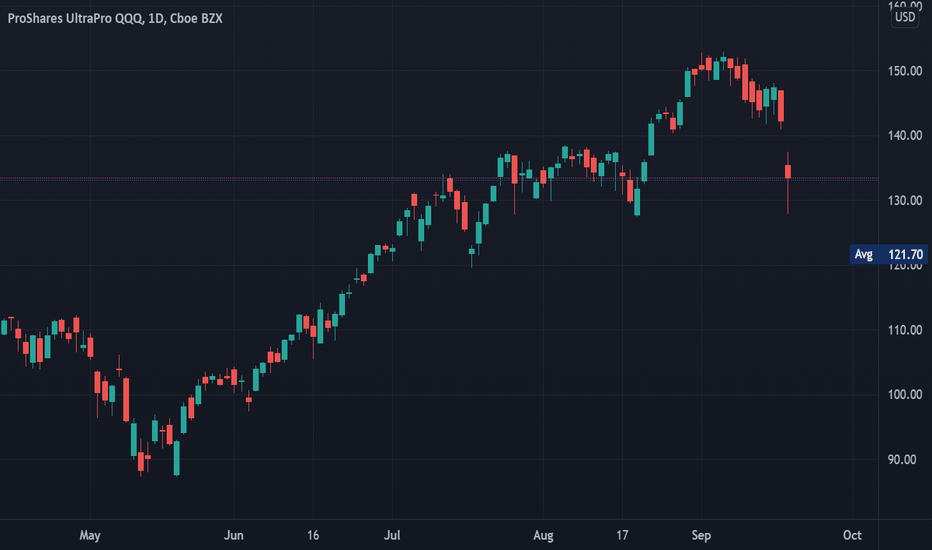The width and height of the screenshot is (932, 550).
Task: Click the 130.00 price axis label
Action: pos(905,200)
